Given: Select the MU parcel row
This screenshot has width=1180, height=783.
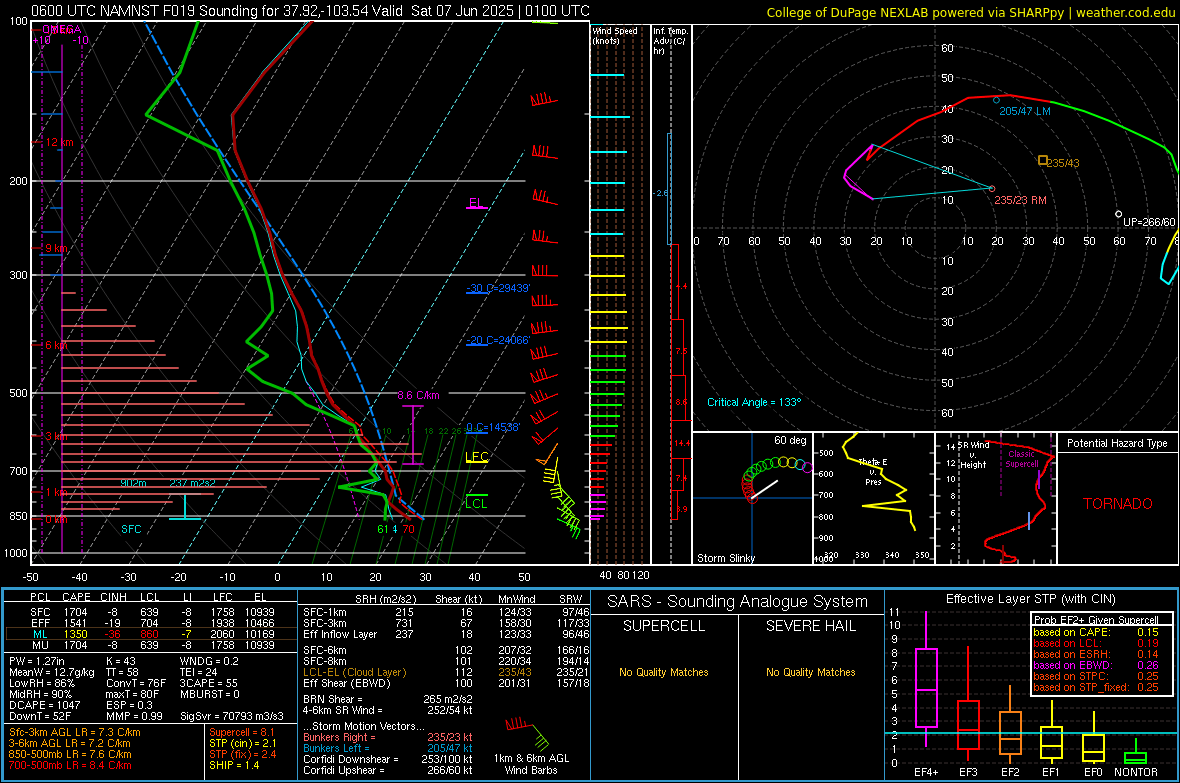Looking at the screenshot, I should pos(151,644).
